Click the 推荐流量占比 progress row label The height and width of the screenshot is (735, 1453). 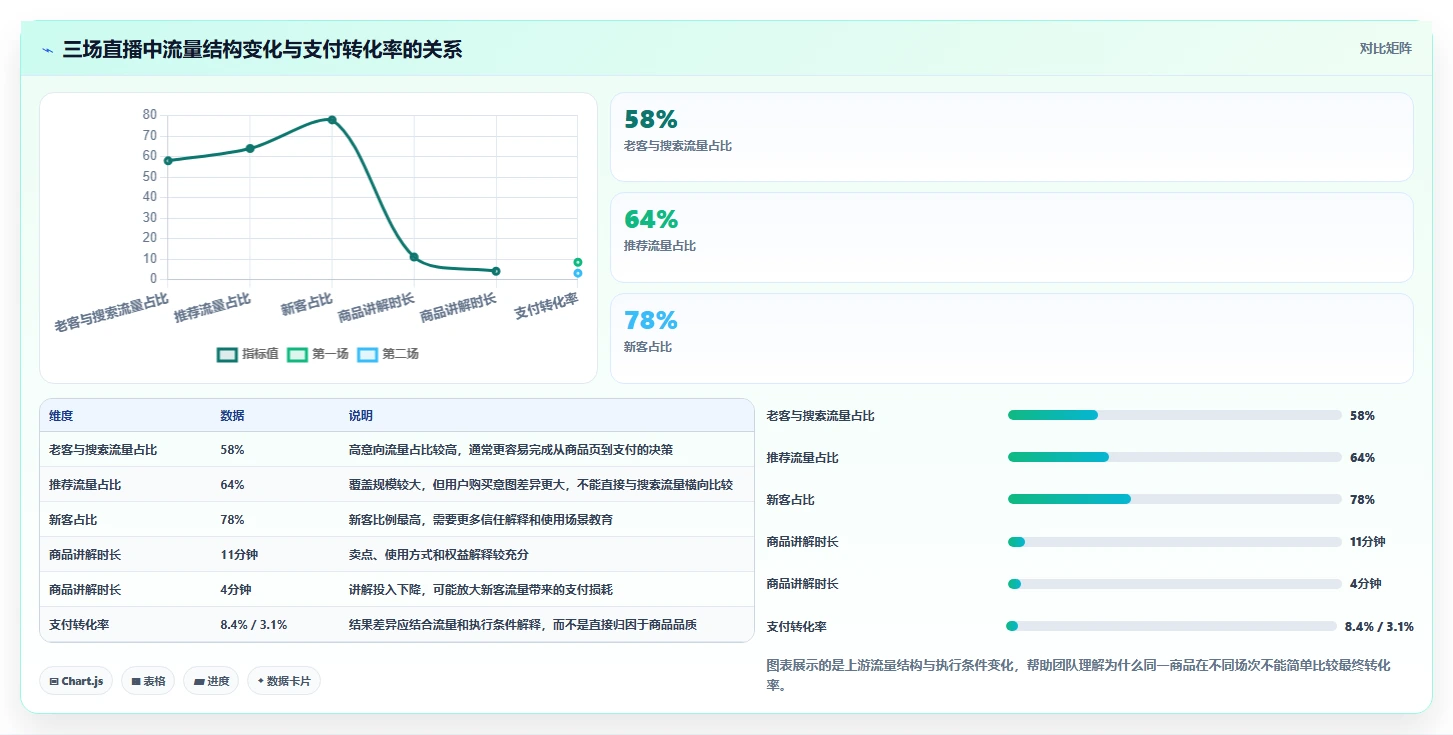(x=802, y=458)
